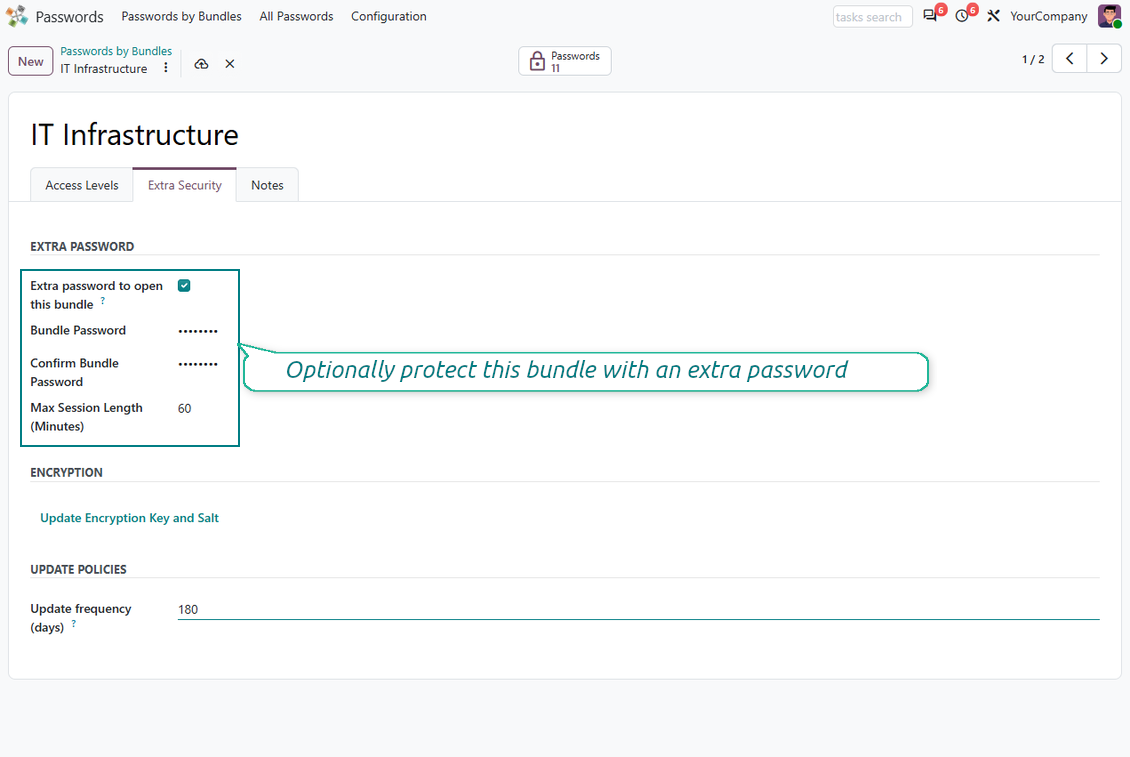The image size is (1130, 757).
Task: Edit the Update frequency value 180
Action: point(639,609)
